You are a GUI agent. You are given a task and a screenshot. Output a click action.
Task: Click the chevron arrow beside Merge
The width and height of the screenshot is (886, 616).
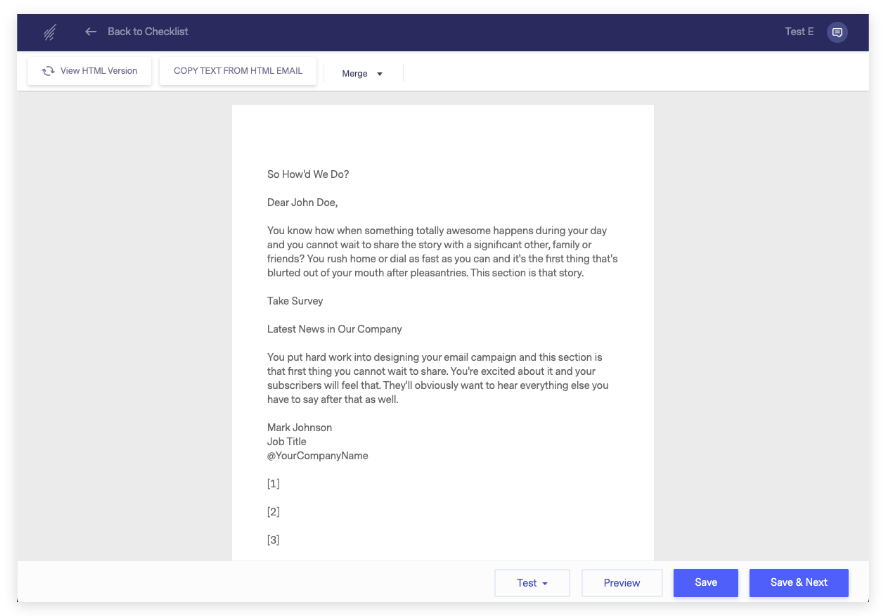tap(378, 73)
